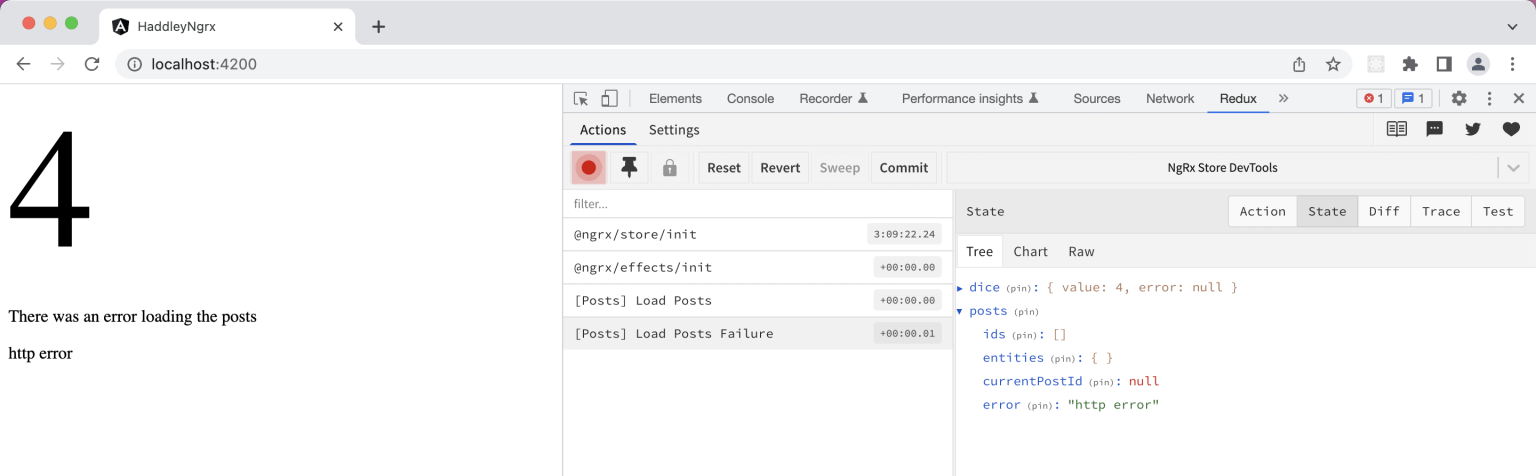The width and height of the screenshot is (1536, 476).
Task: Switch to the Diff inspector tab
Action: pos(1384,211)
